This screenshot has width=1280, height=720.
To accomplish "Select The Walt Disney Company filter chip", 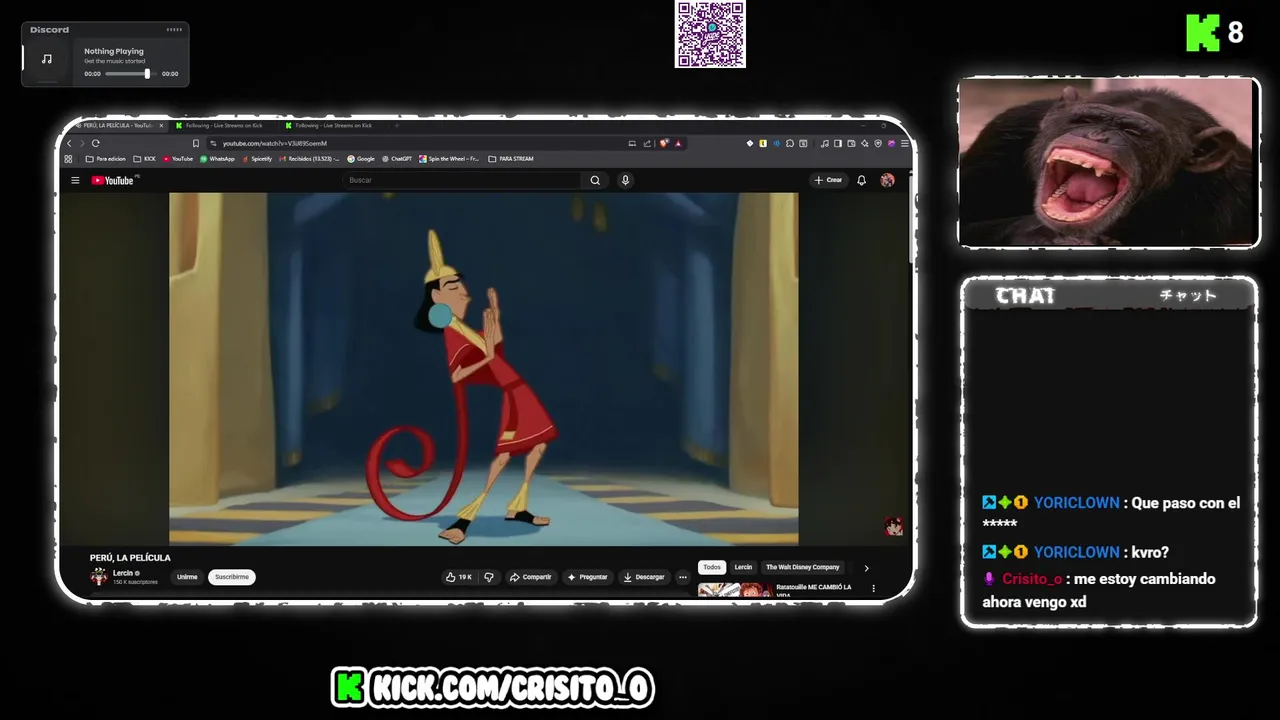I will tap(803, 567).
